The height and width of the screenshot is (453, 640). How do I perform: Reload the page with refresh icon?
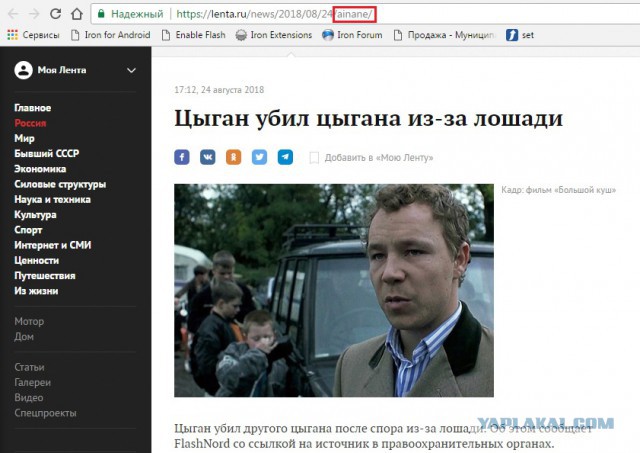[x=56, y=14]
